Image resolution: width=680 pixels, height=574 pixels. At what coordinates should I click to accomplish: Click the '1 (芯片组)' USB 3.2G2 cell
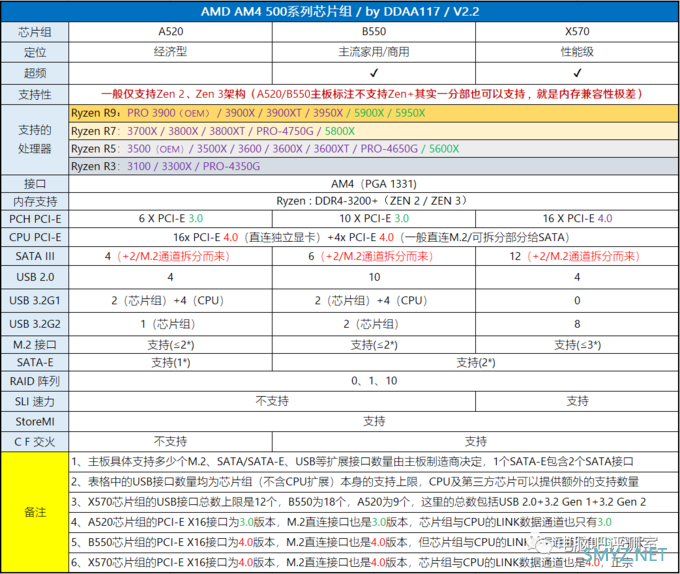[x=170, y=324]
